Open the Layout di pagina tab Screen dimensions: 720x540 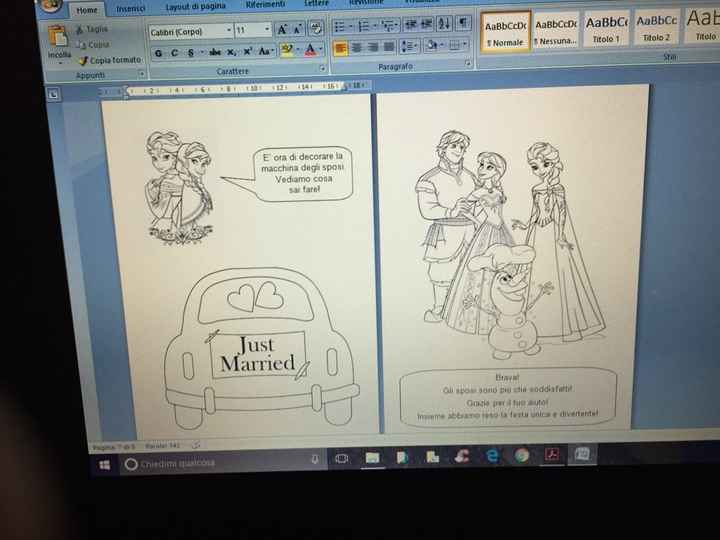(195, 7)
